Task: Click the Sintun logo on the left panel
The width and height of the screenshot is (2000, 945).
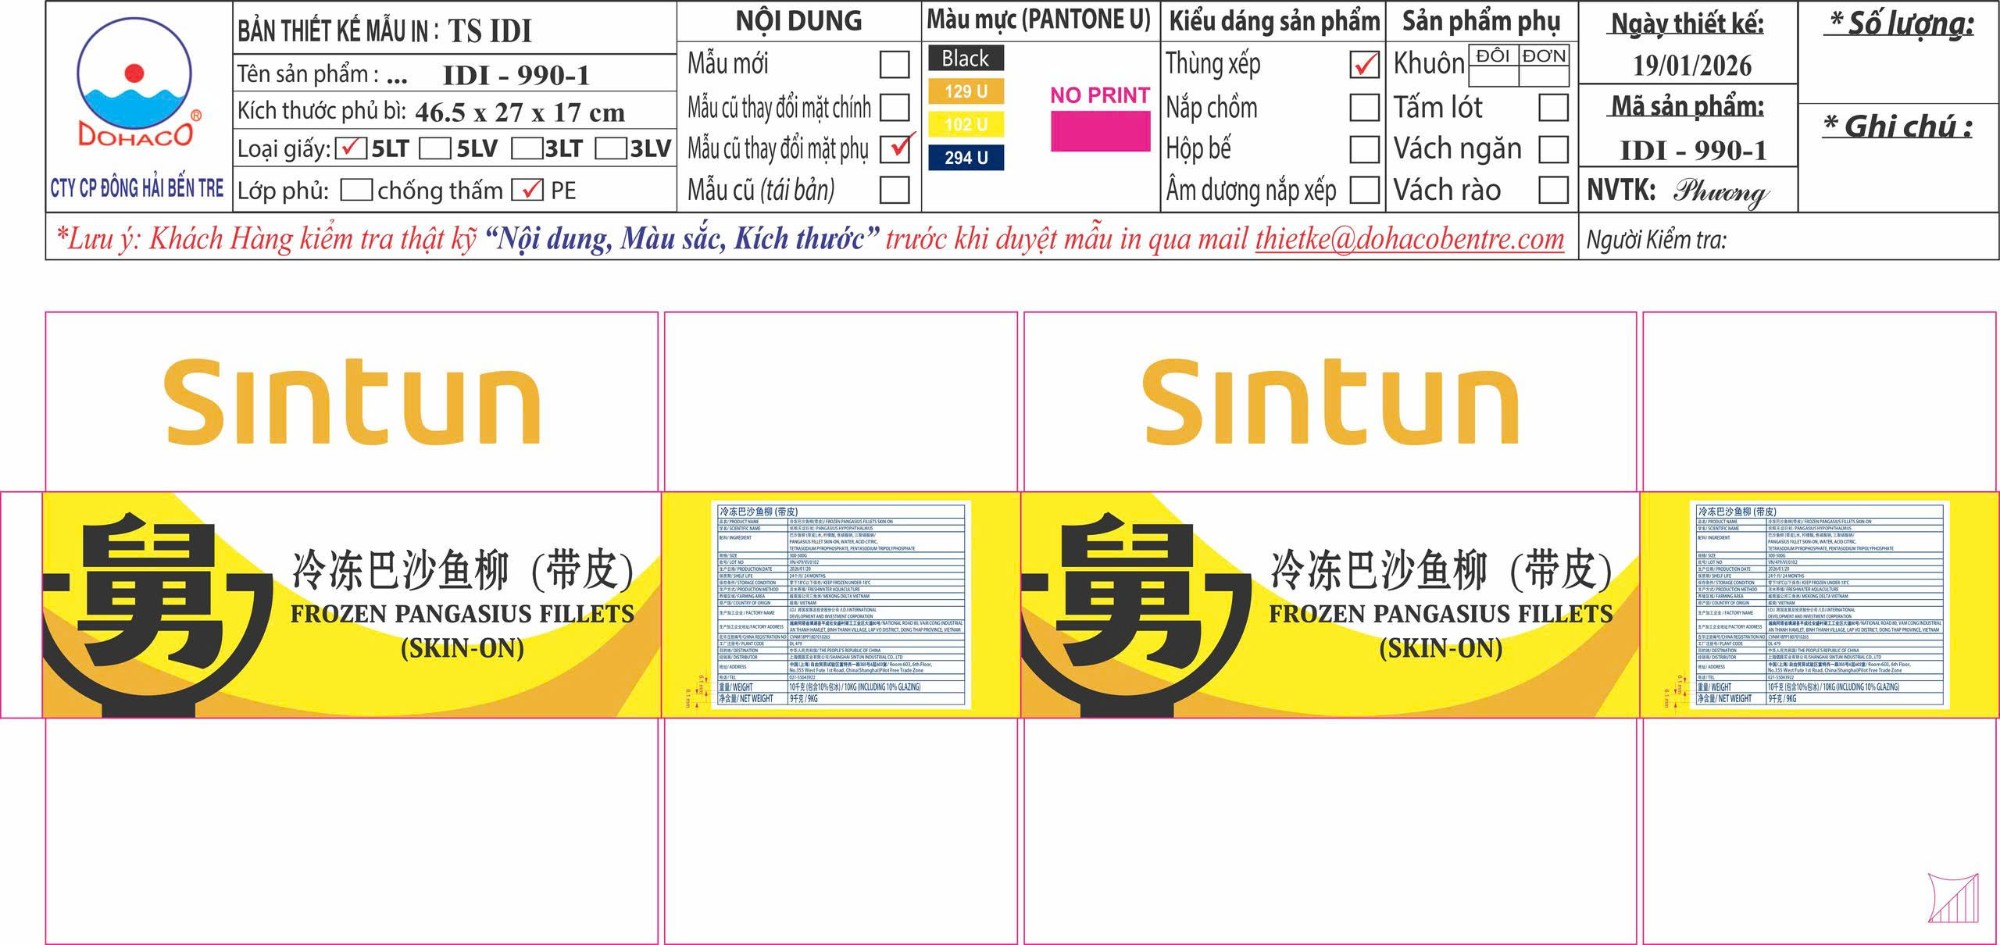Action: [x=352, y=402]
